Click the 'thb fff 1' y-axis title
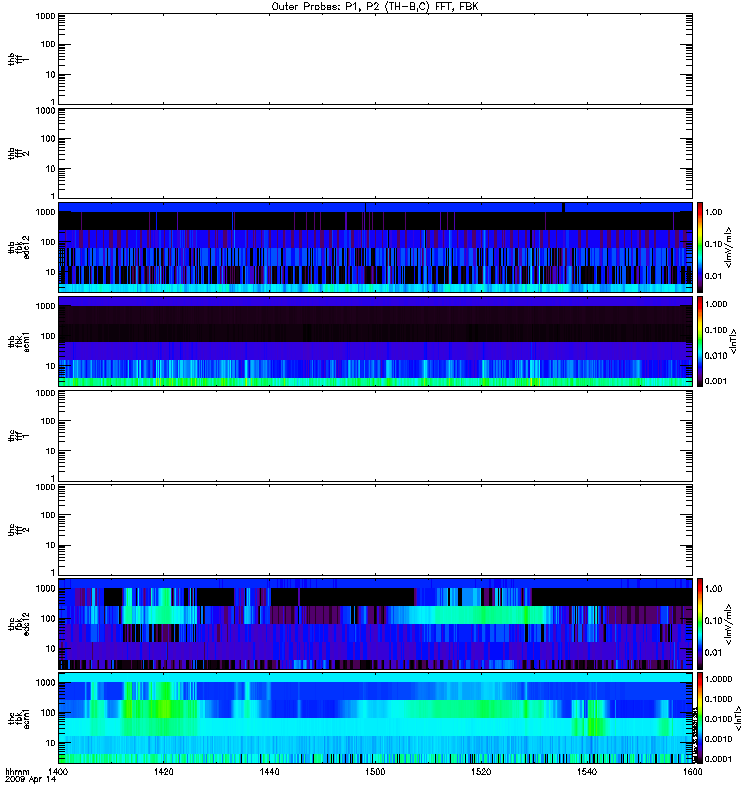This screenshot has height=800, width=750. tap(19, 59)
